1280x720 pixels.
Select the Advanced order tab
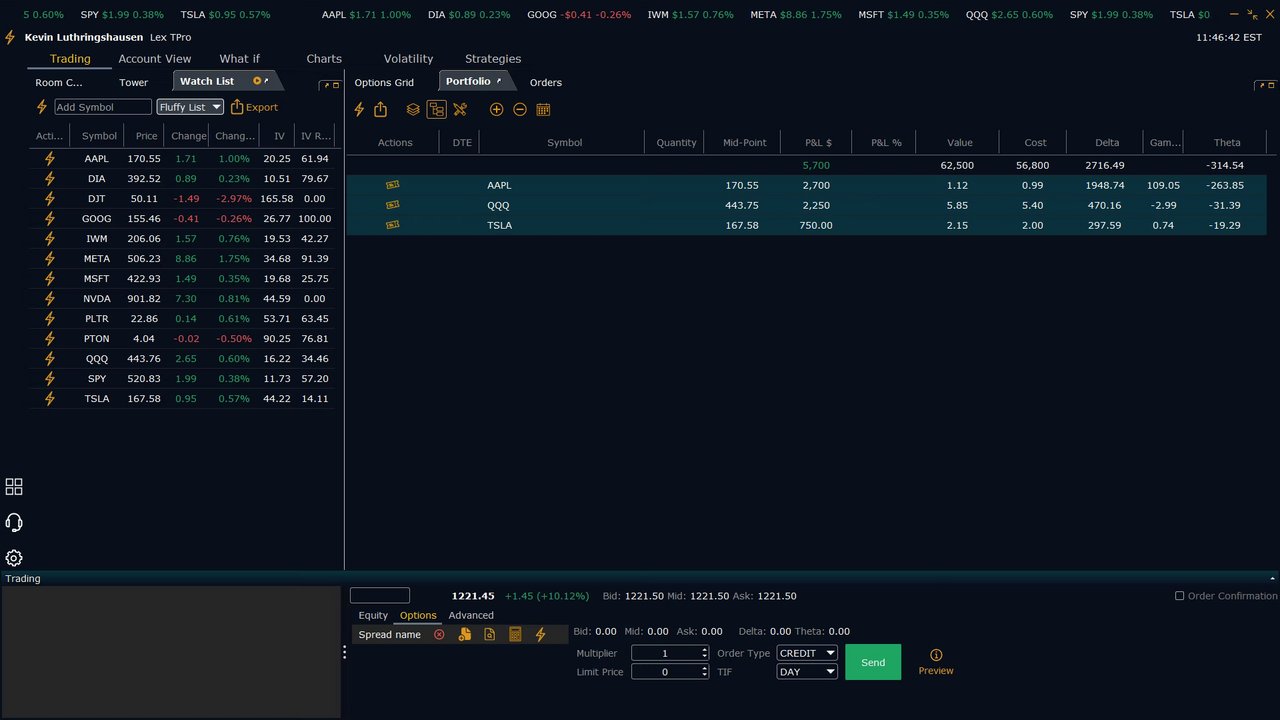point(471,615)
